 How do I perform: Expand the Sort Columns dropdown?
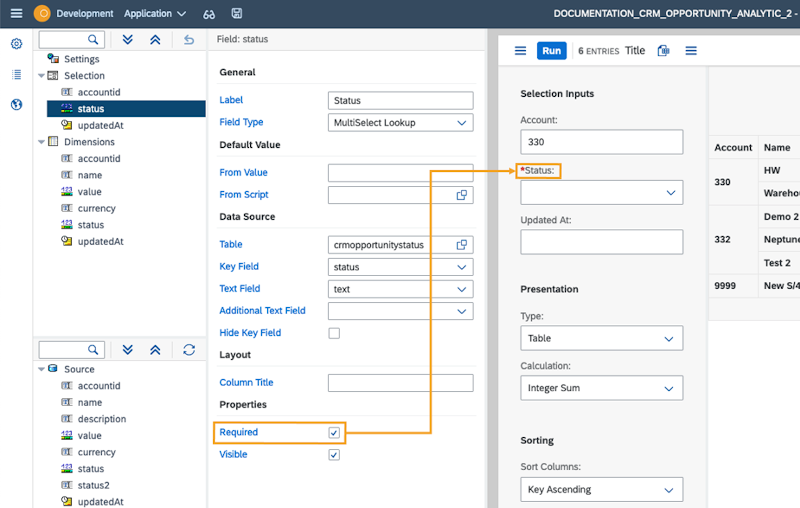(x=601, y=490)
